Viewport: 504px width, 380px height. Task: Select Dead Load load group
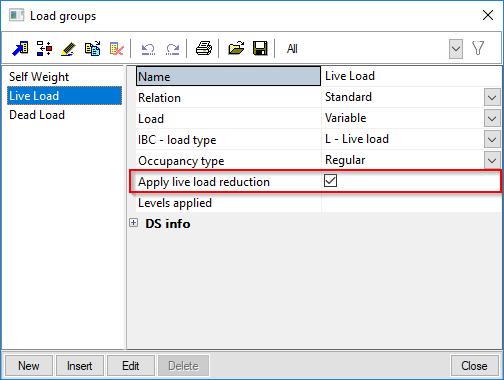pos(37,115)
